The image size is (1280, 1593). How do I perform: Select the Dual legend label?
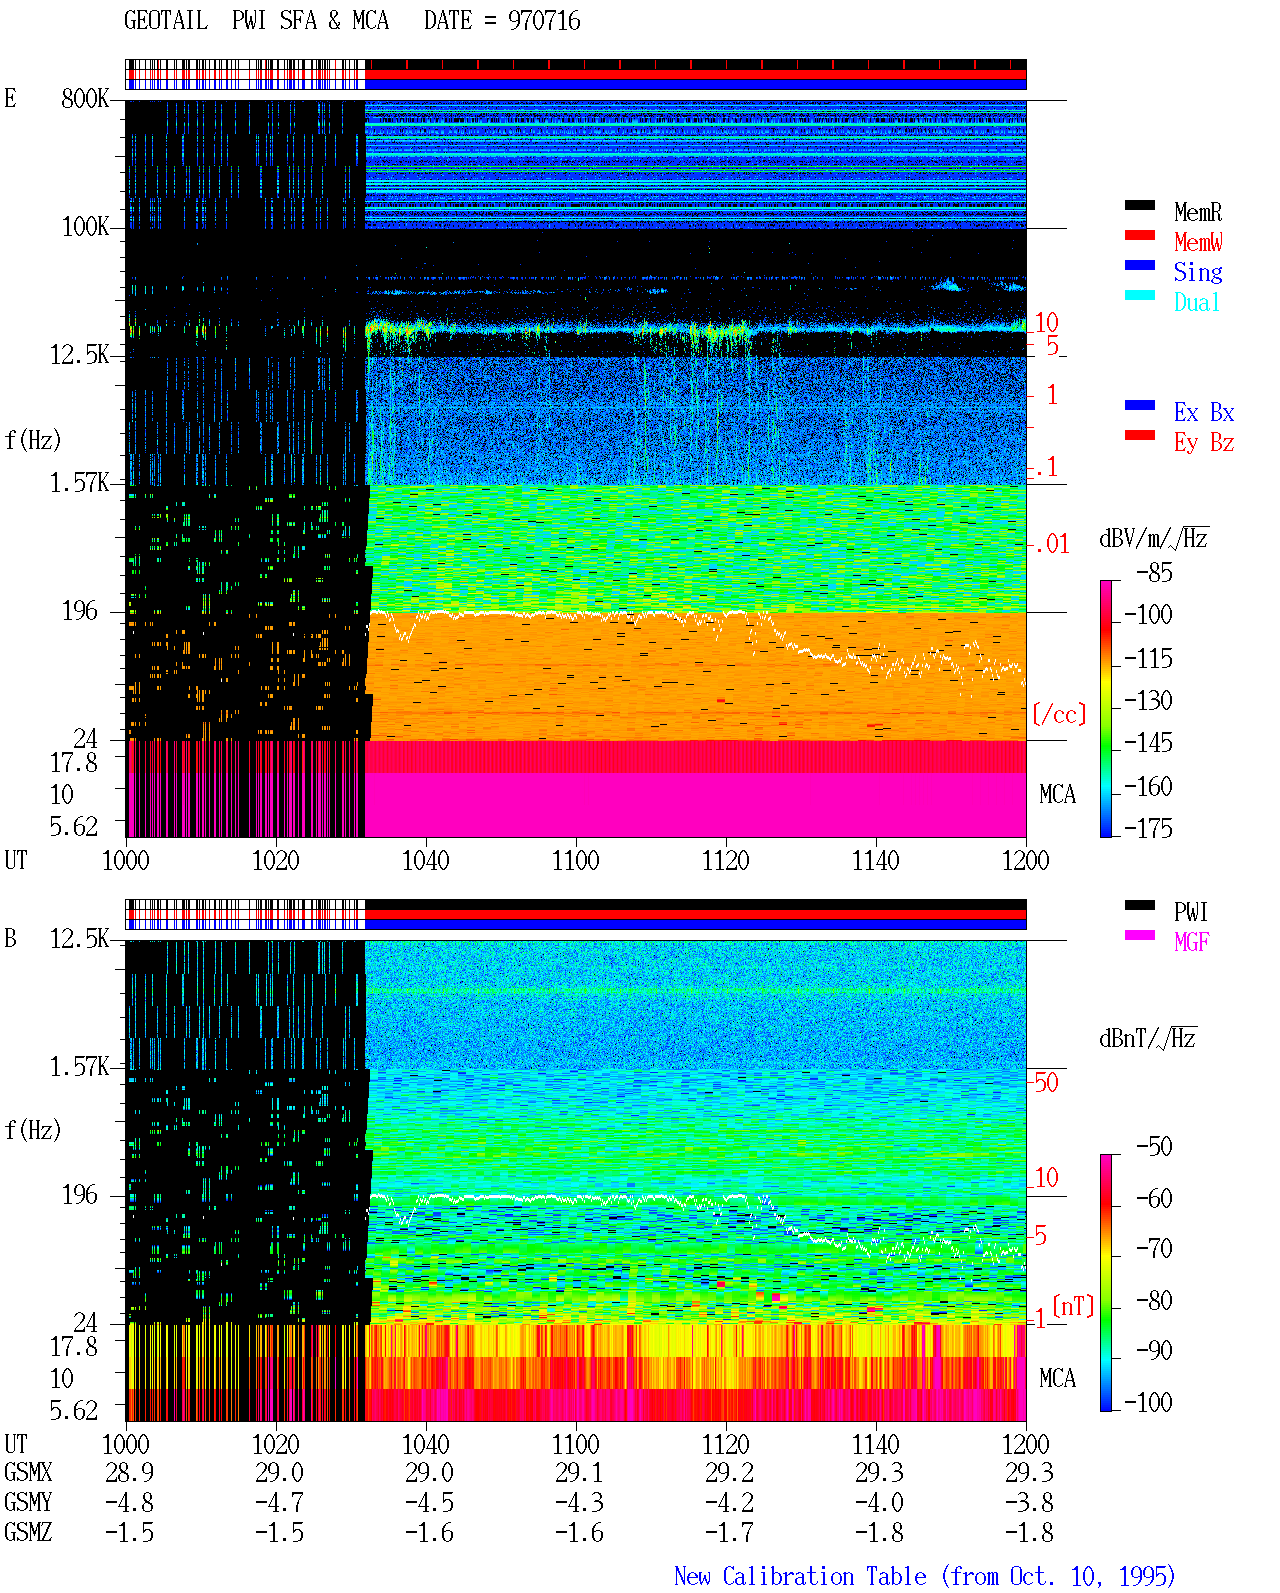coord(1198,302)
